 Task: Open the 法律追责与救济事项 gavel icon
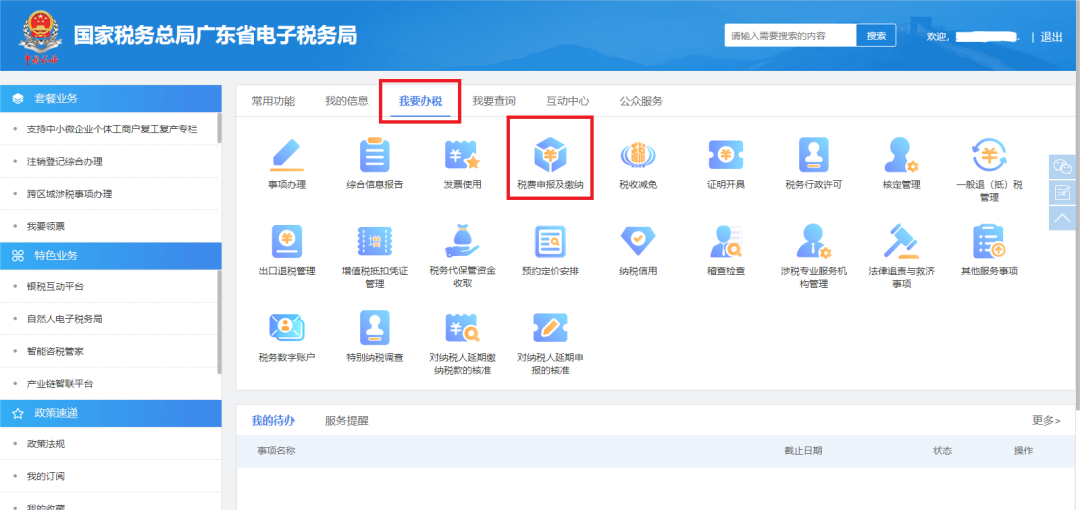click(902, 241)
